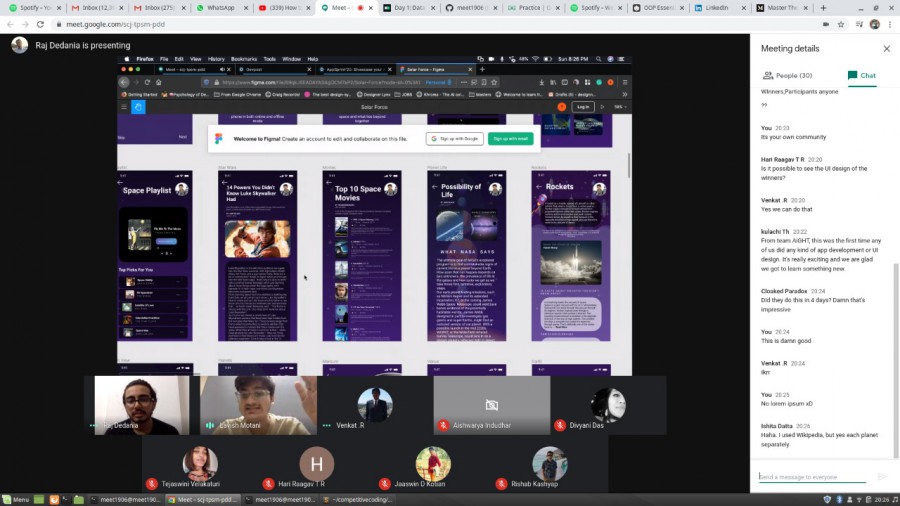
Task: Click the send message arrow icon
Action: point(882,477)
